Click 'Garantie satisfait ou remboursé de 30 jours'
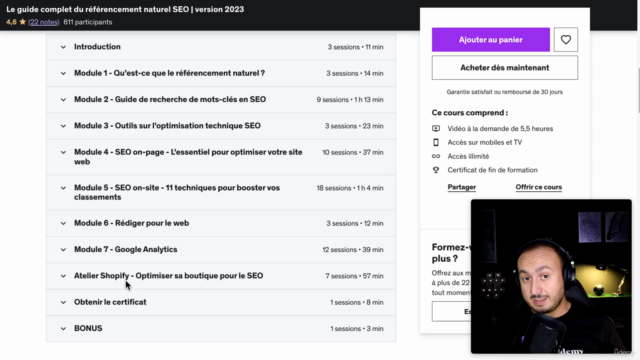 click(504, 92)
